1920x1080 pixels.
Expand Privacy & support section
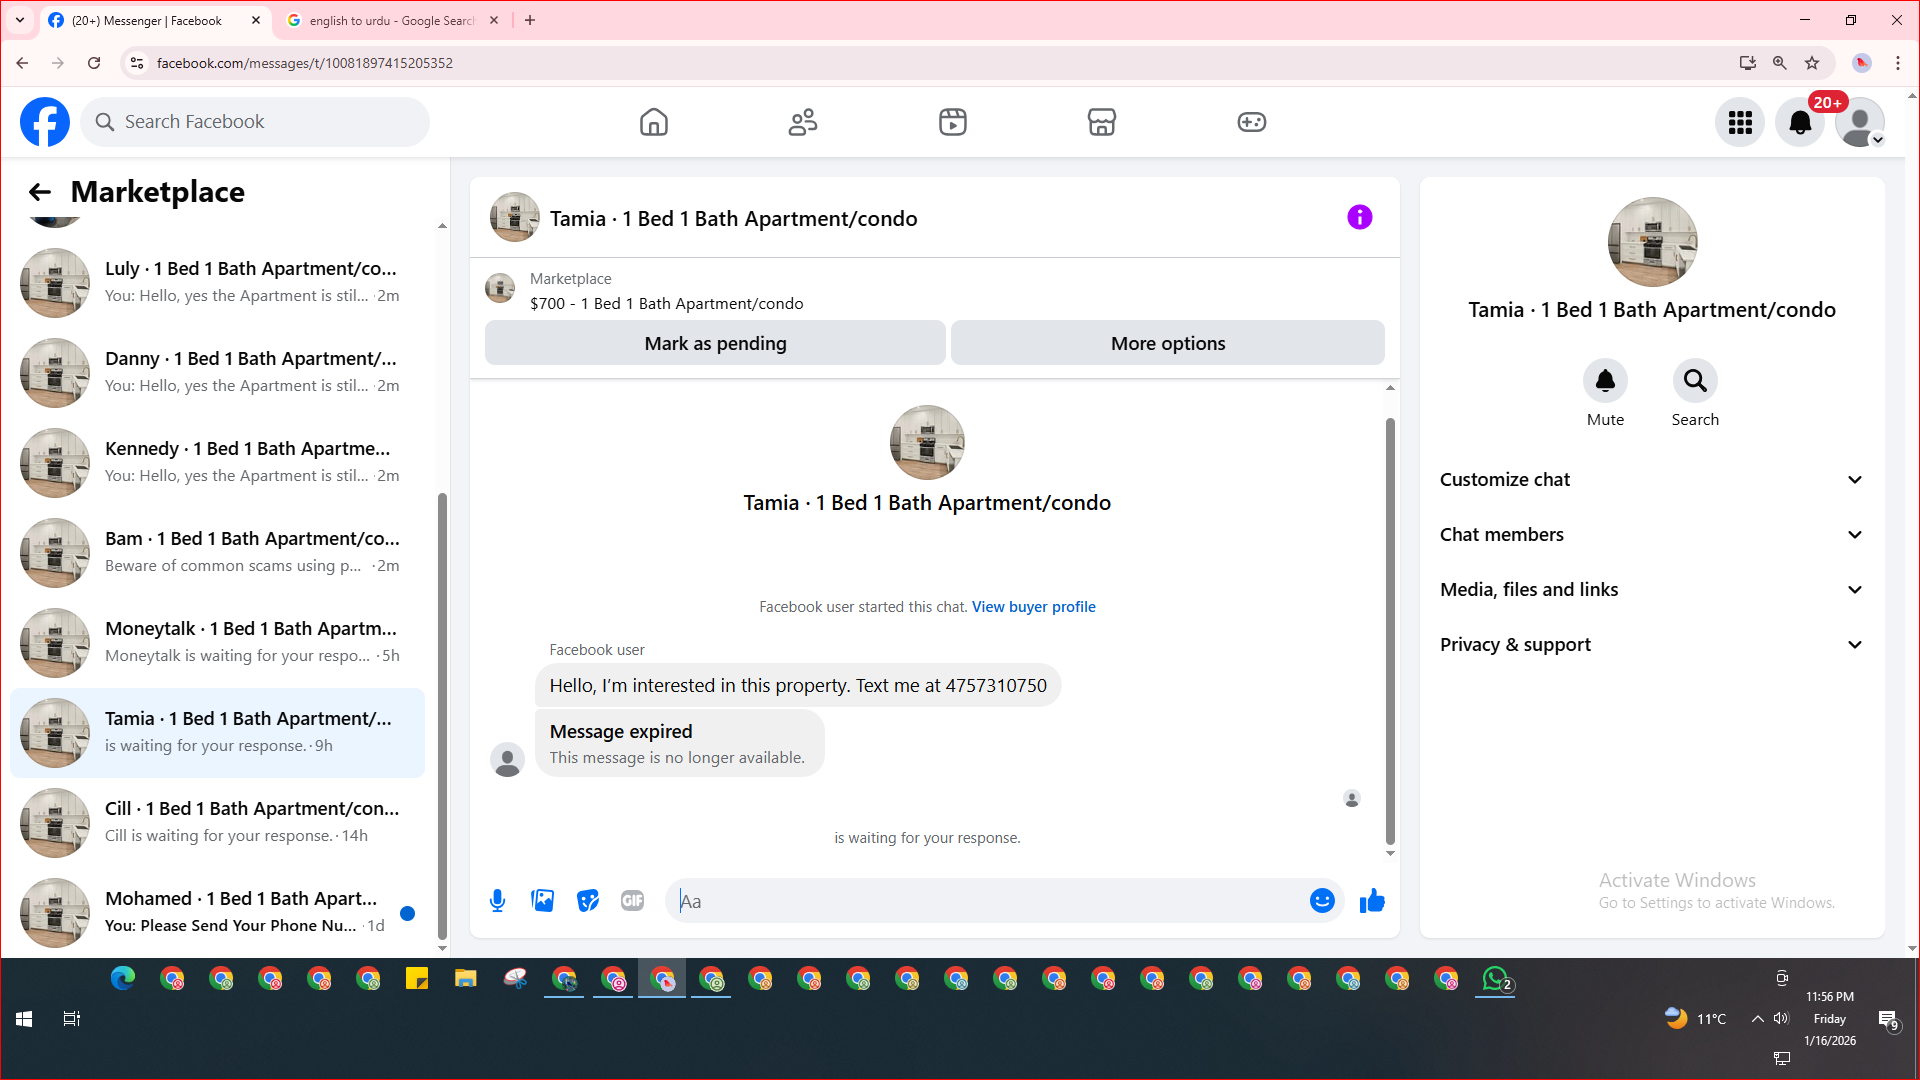[x=1652, y=645]
